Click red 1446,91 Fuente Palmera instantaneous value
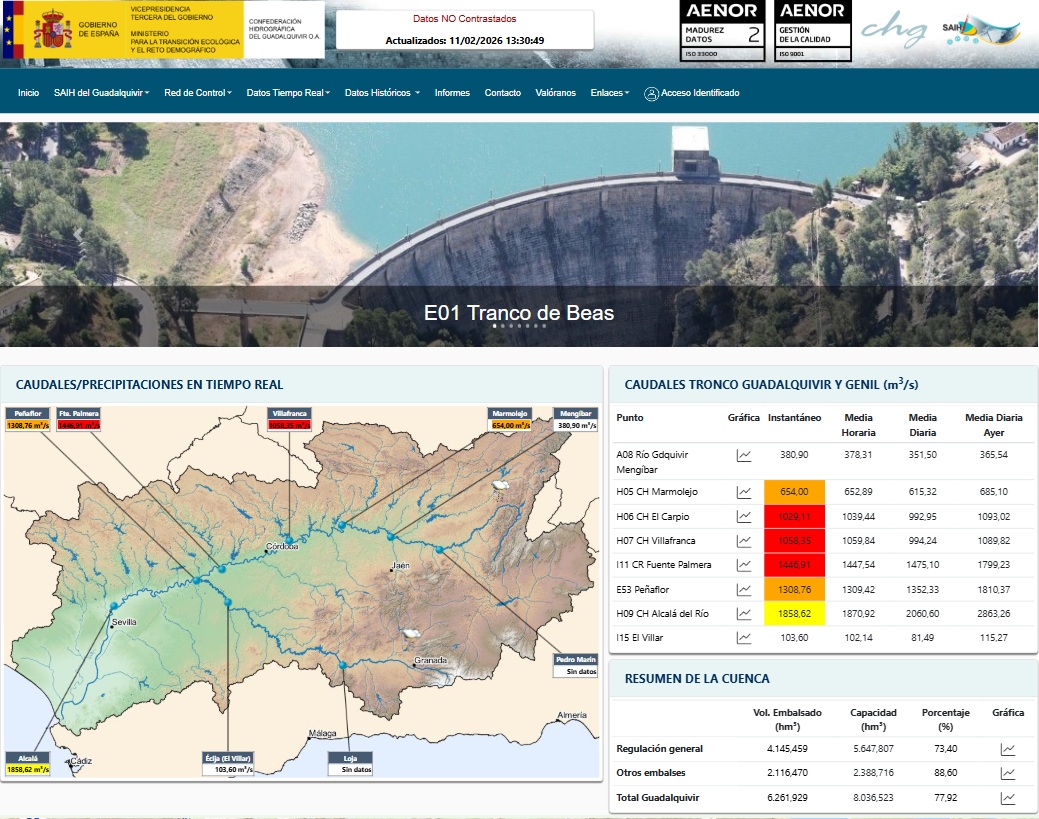 click(793, 565)
